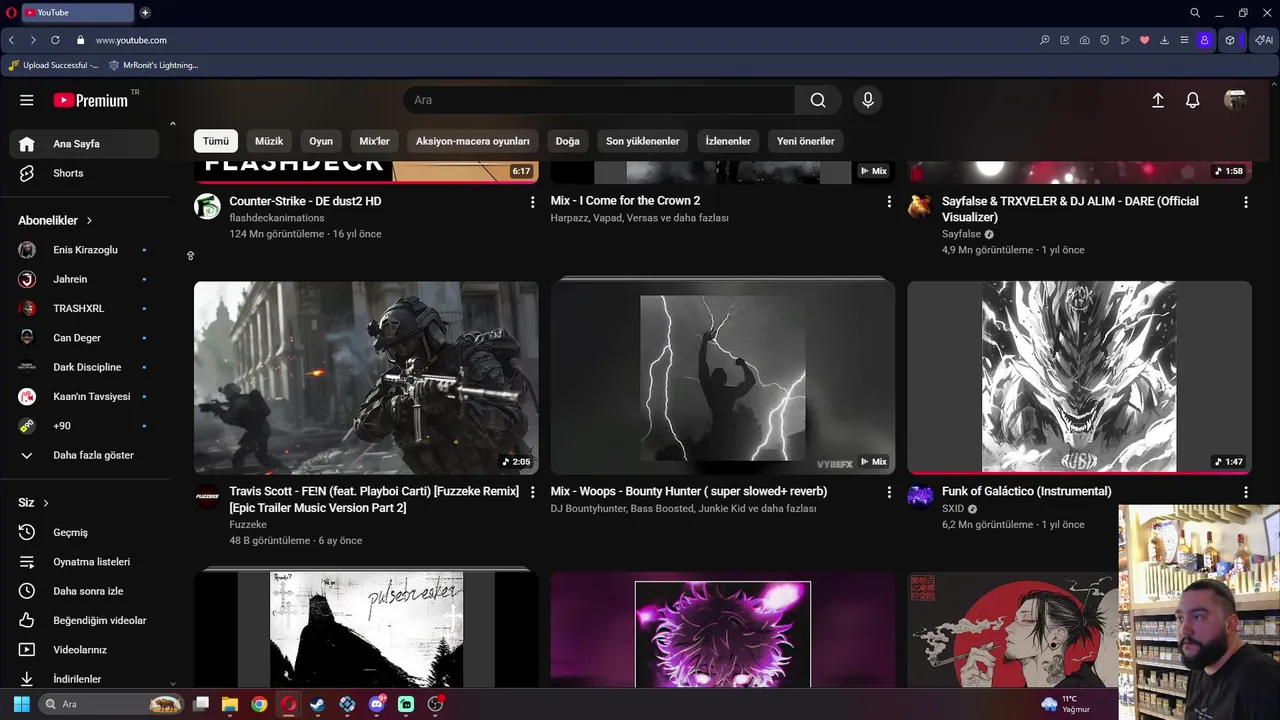Play Funk of Galáctico thumbnail

[1079, 378]
